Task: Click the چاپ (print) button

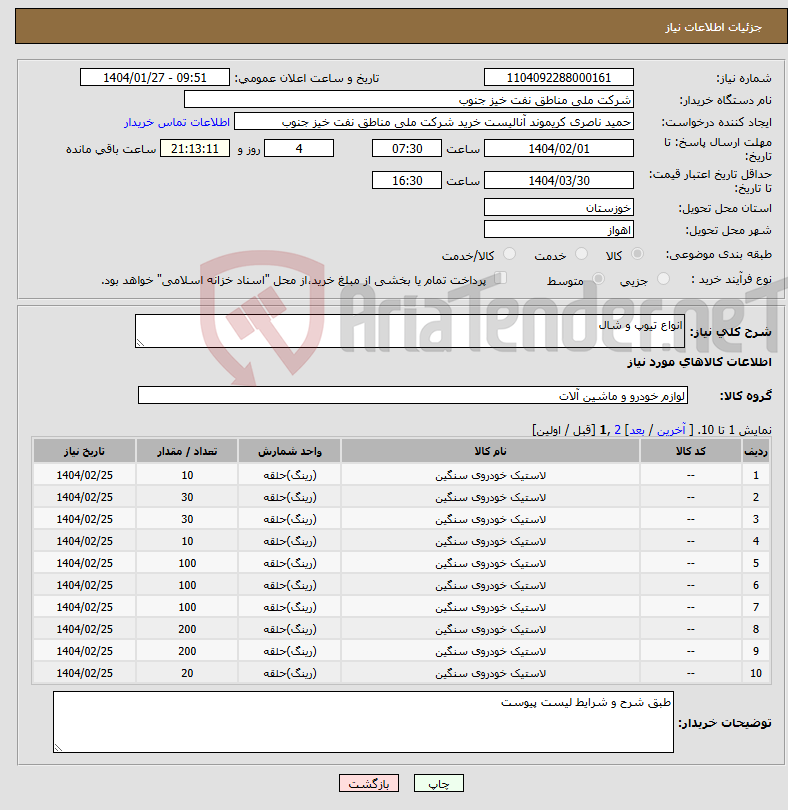Action: 438,783
